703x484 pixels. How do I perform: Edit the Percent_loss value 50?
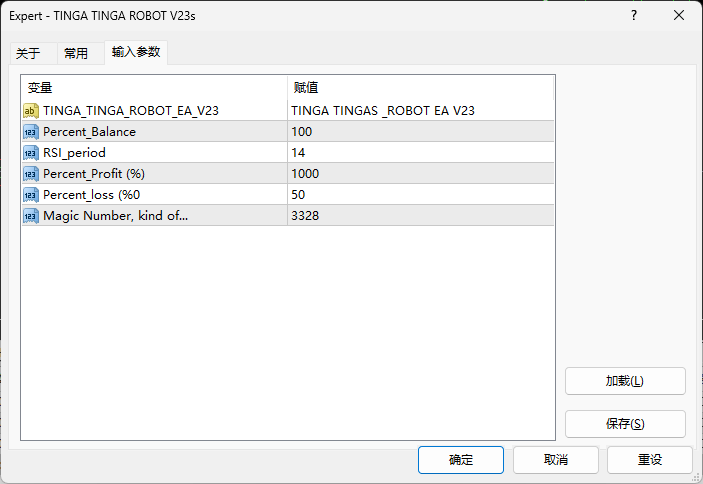[x=421, y=195]
